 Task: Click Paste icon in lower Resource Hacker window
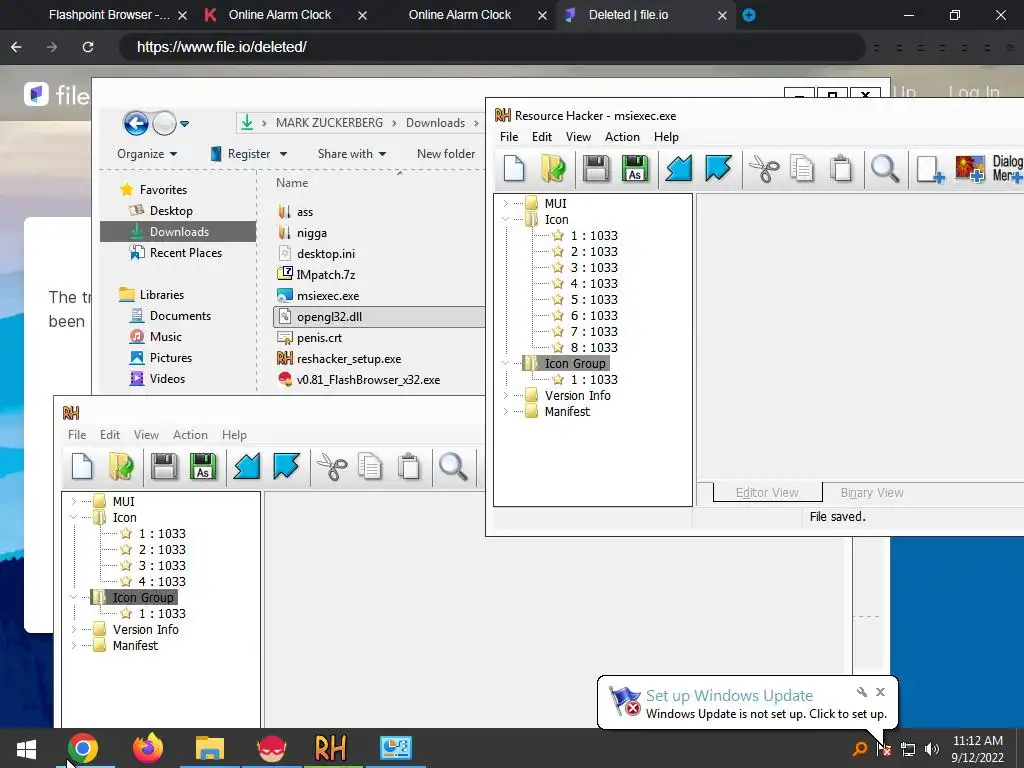[x=409, y=467]
